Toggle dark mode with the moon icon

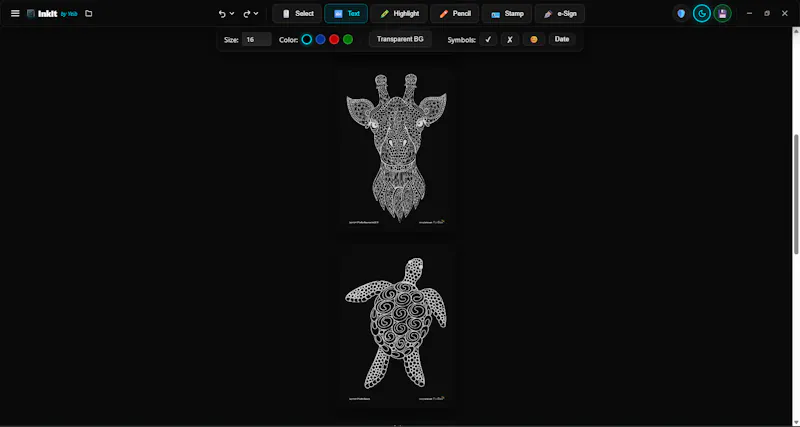tap(702, 14)
